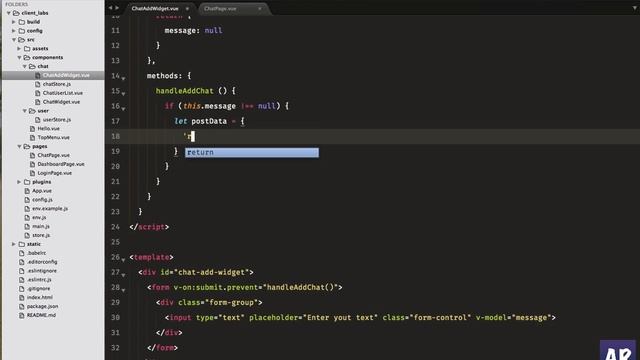Select ChatAddWidget.vue in the sidebar
Viewport: 640px width, 360px height.
coord(66,76)
